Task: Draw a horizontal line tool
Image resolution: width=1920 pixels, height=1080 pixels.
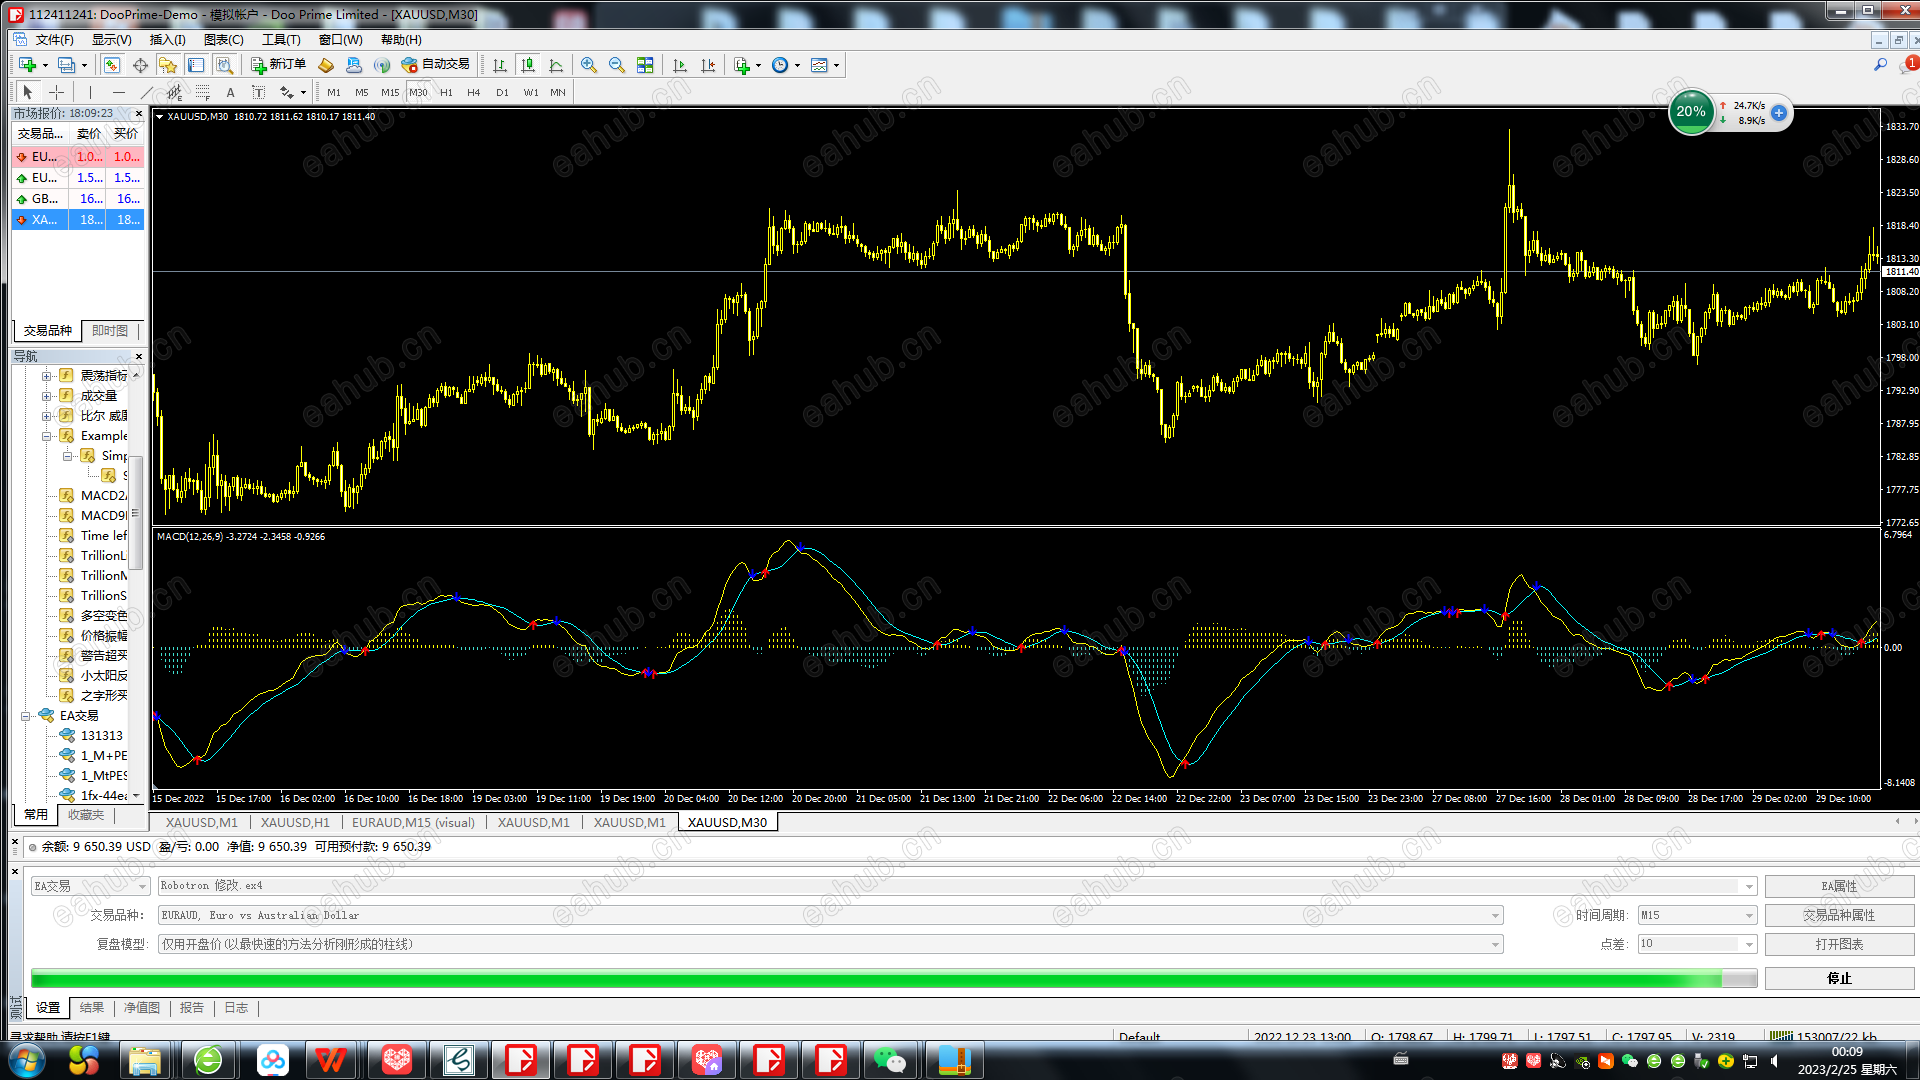Action: [119, 92]
